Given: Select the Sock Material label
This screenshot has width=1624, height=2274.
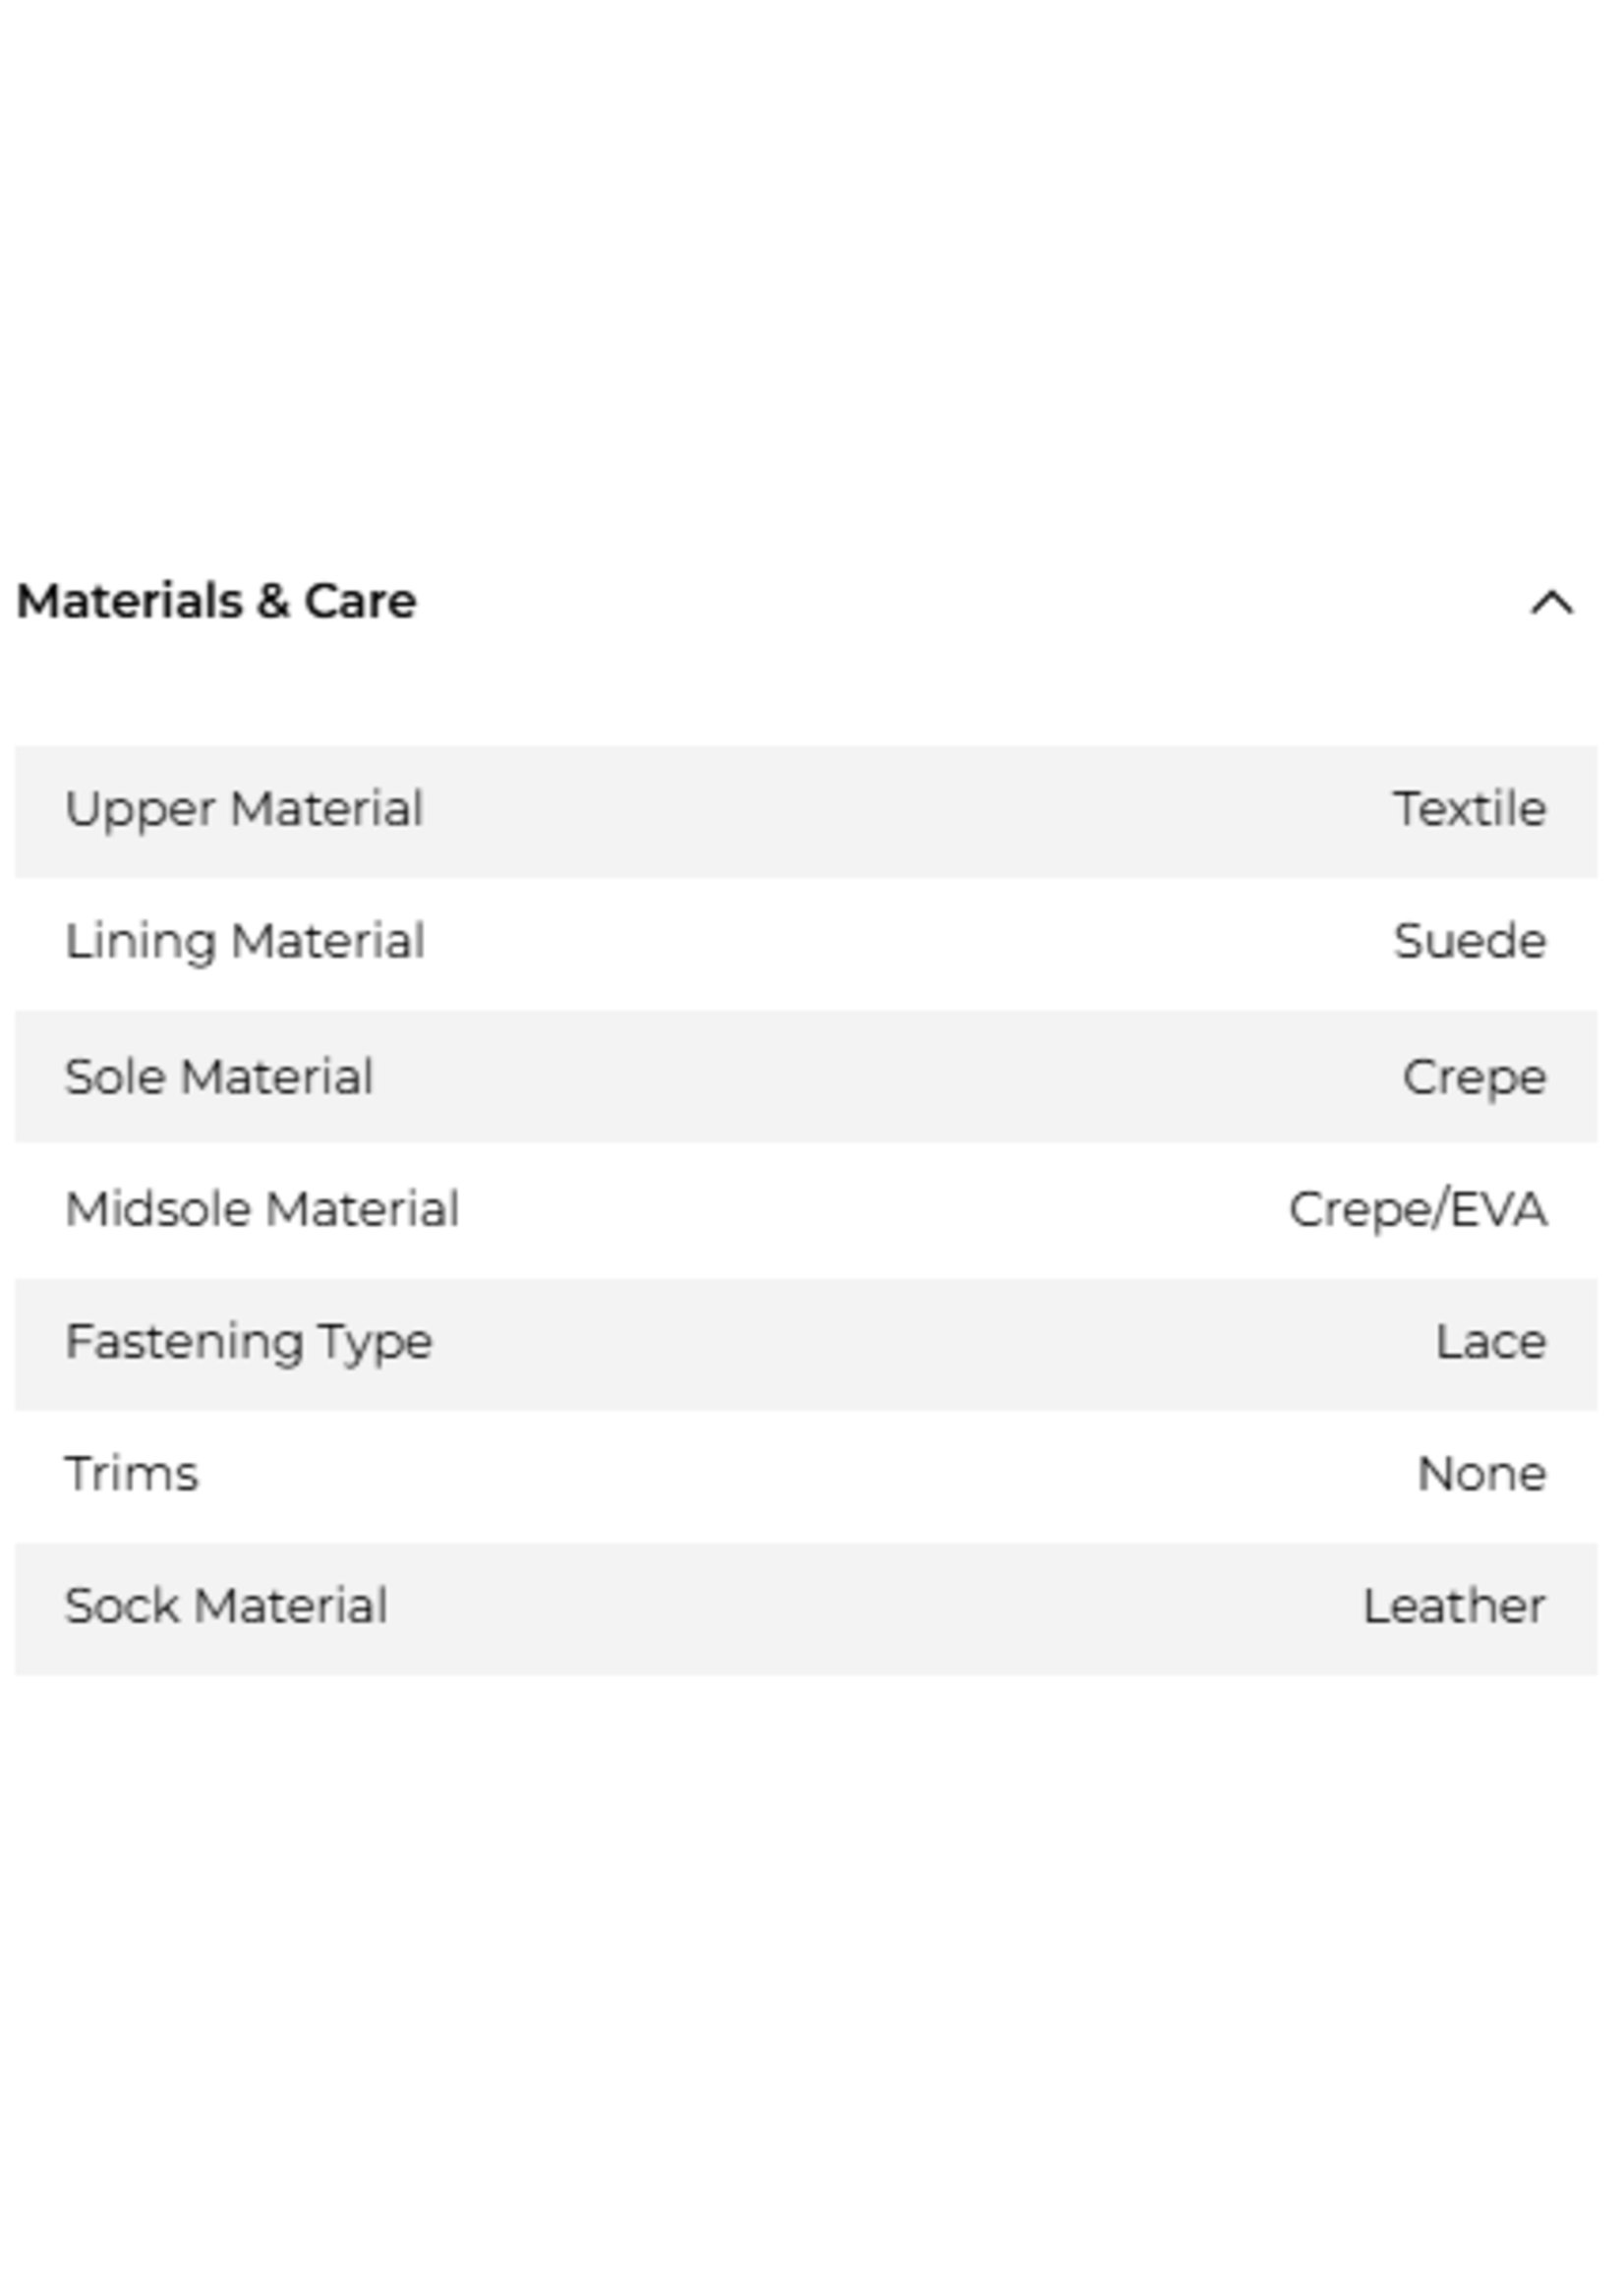Looking at the screenshot, I should tap(226, 1606).
